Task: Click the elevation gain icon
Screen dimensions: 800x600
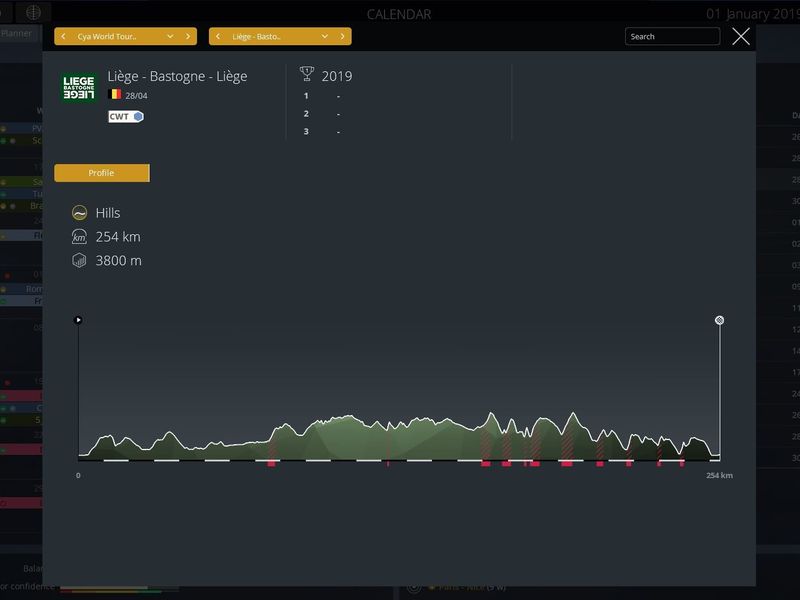Action: tap(79, 261)
